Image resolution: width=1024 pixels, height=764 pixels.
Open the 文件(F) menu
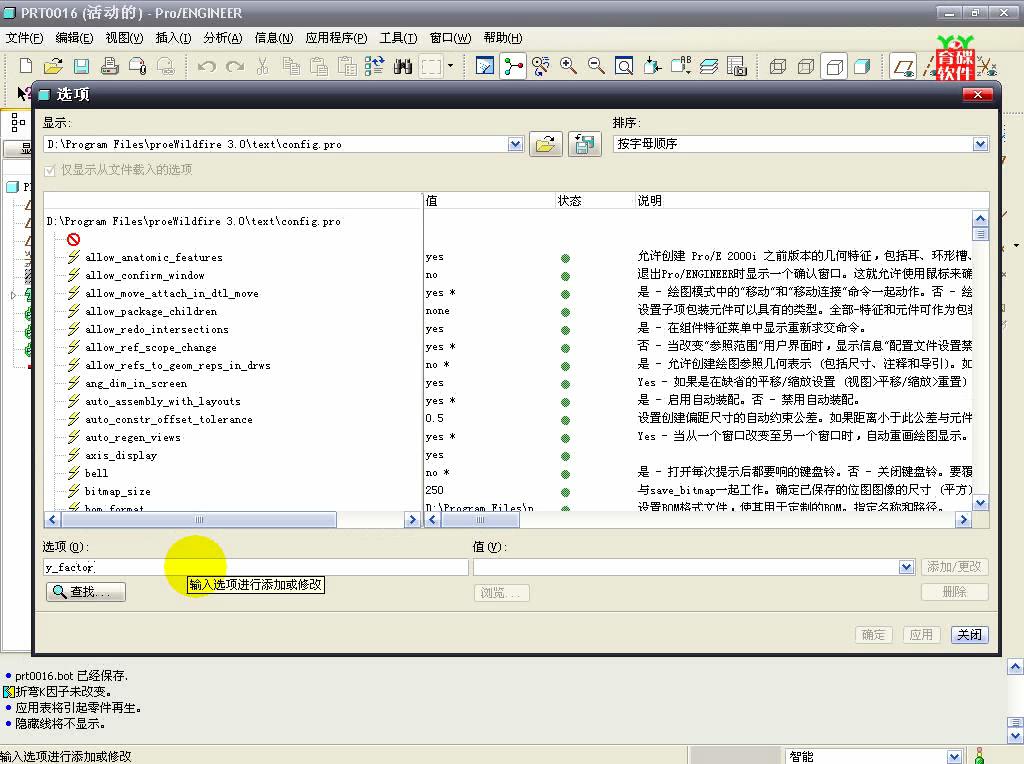pos(24,38)
